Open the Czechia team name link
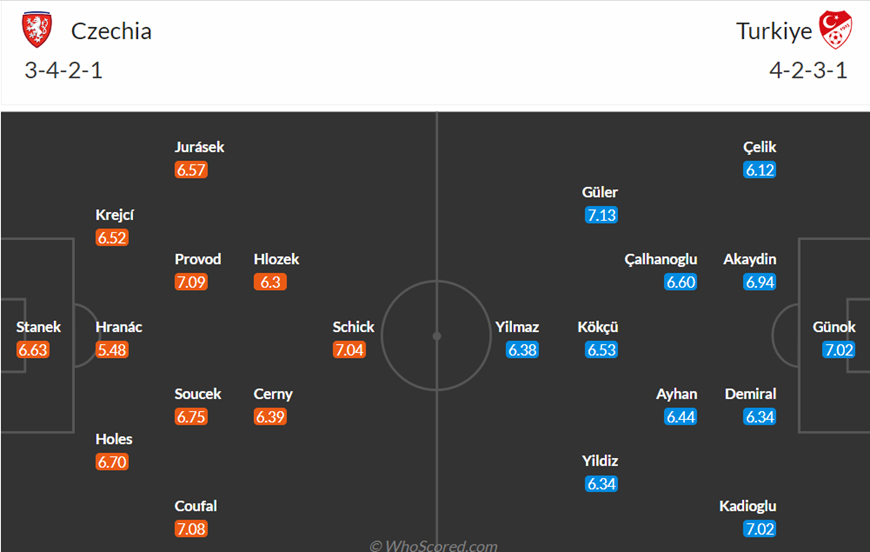870x552 pixels. [111, 31]
